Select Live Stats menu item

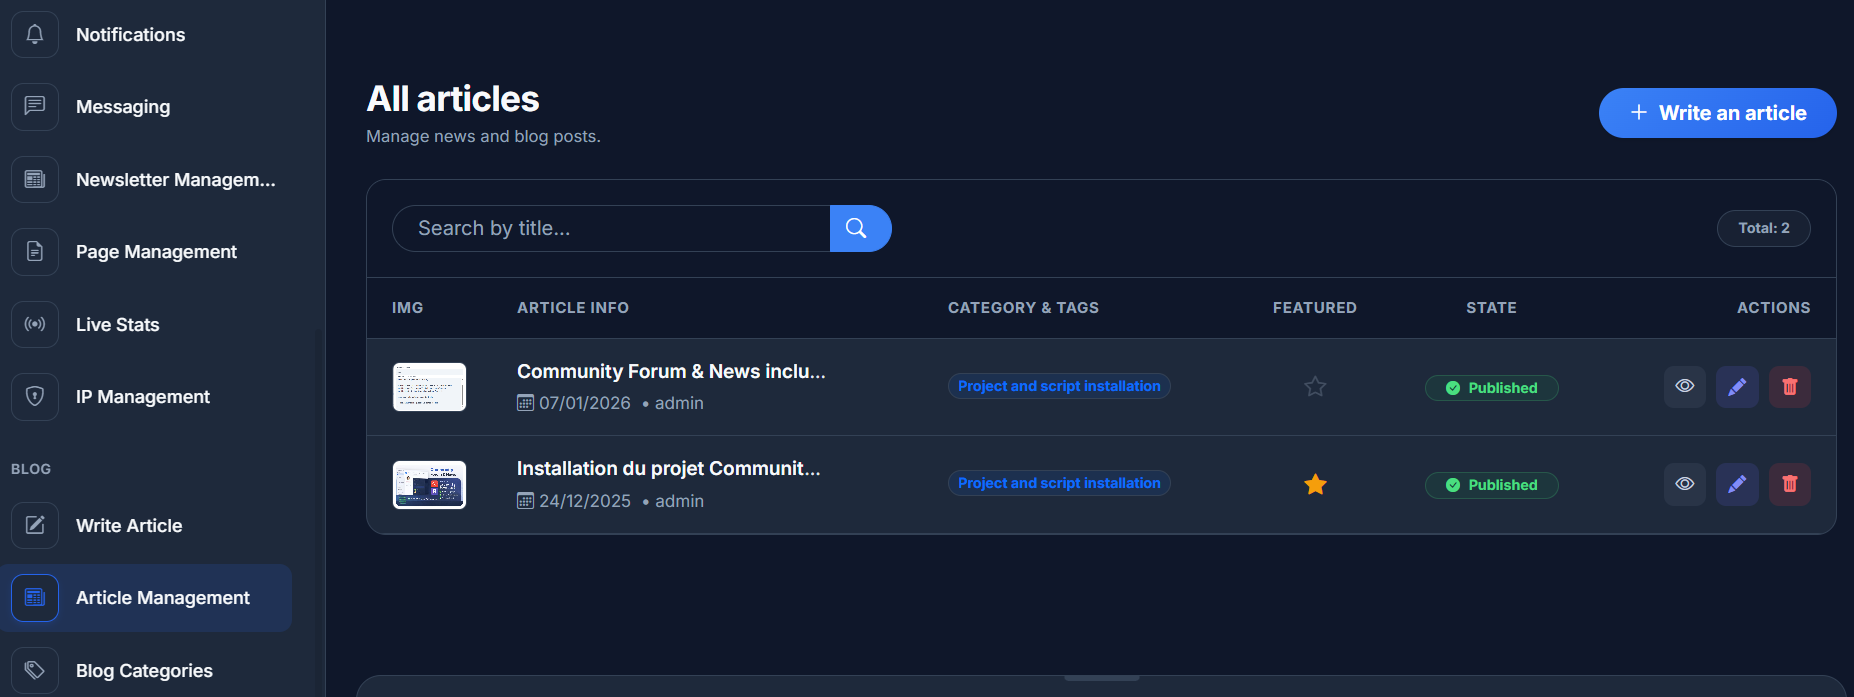click(x=118, y=325)
